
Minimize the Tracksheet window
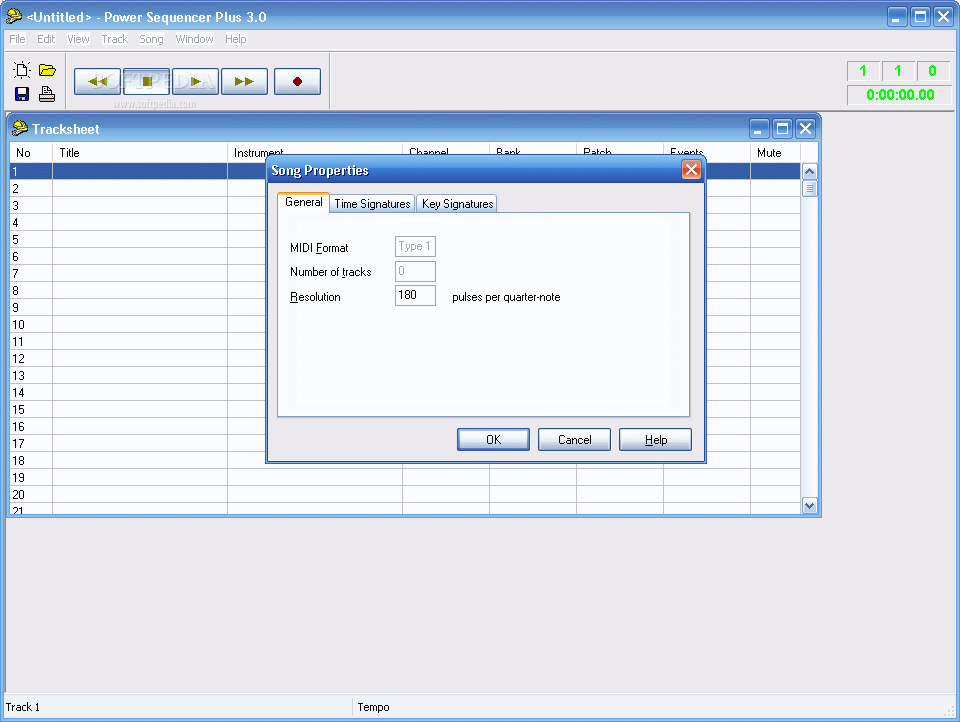click(759, 129)
